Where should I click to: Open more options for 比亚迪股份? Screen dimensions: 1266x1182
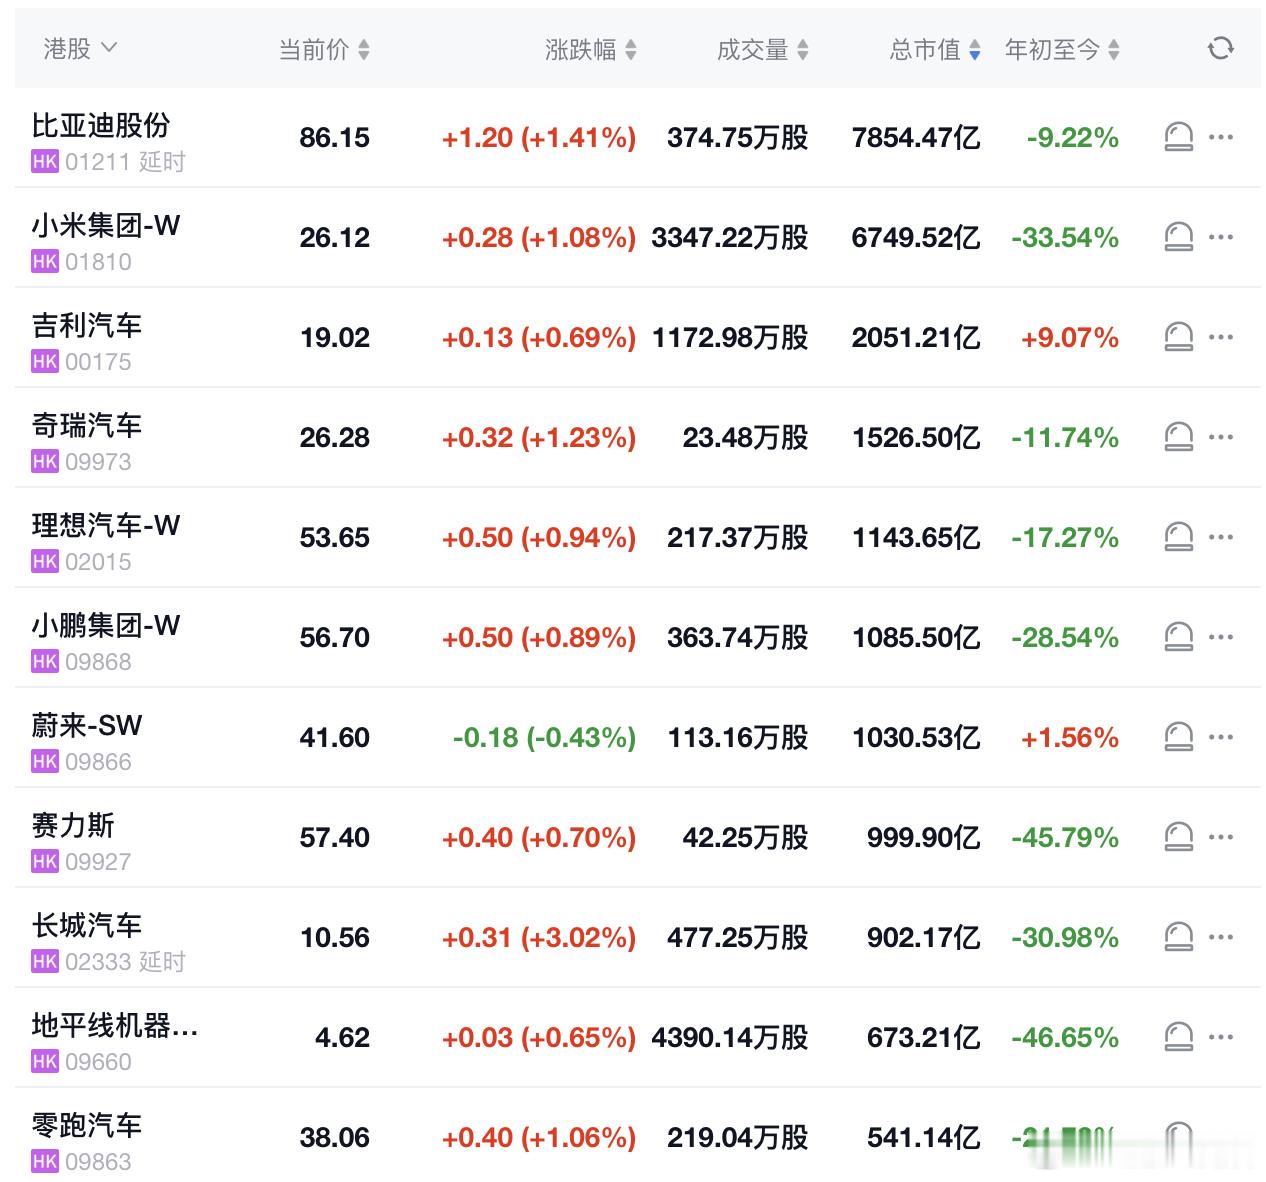pyautogui.click(x=1221, y=137)
